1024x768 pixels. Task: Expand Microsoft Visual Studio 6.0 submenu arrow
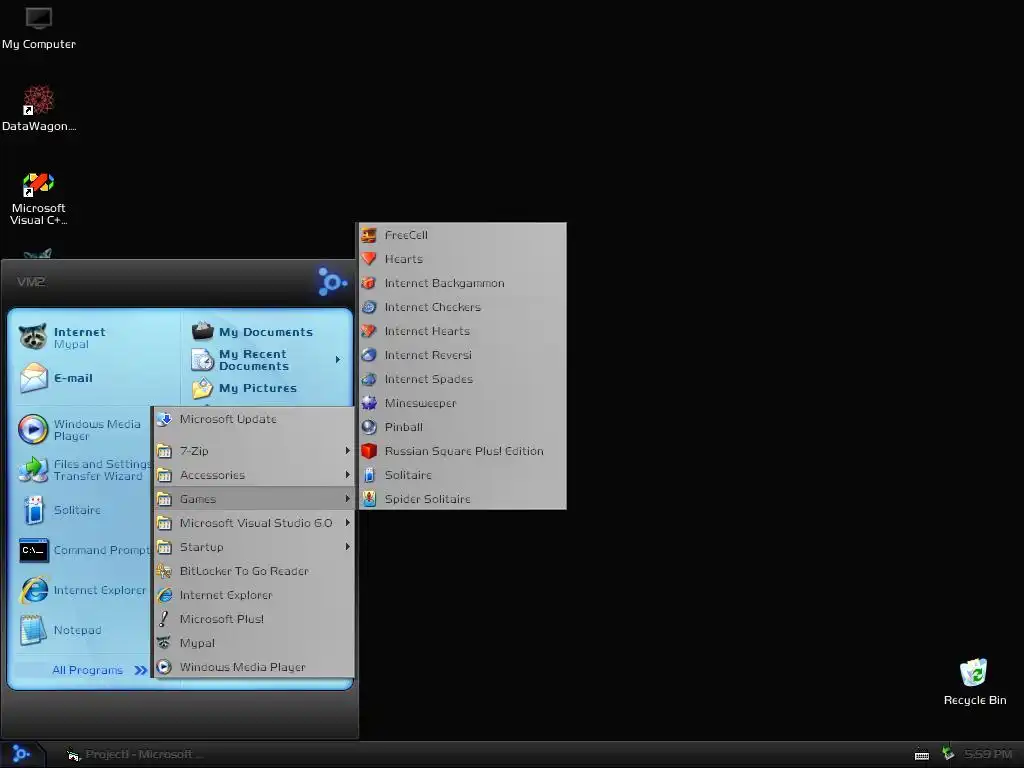pyautogui.click(x=347, y=523)
